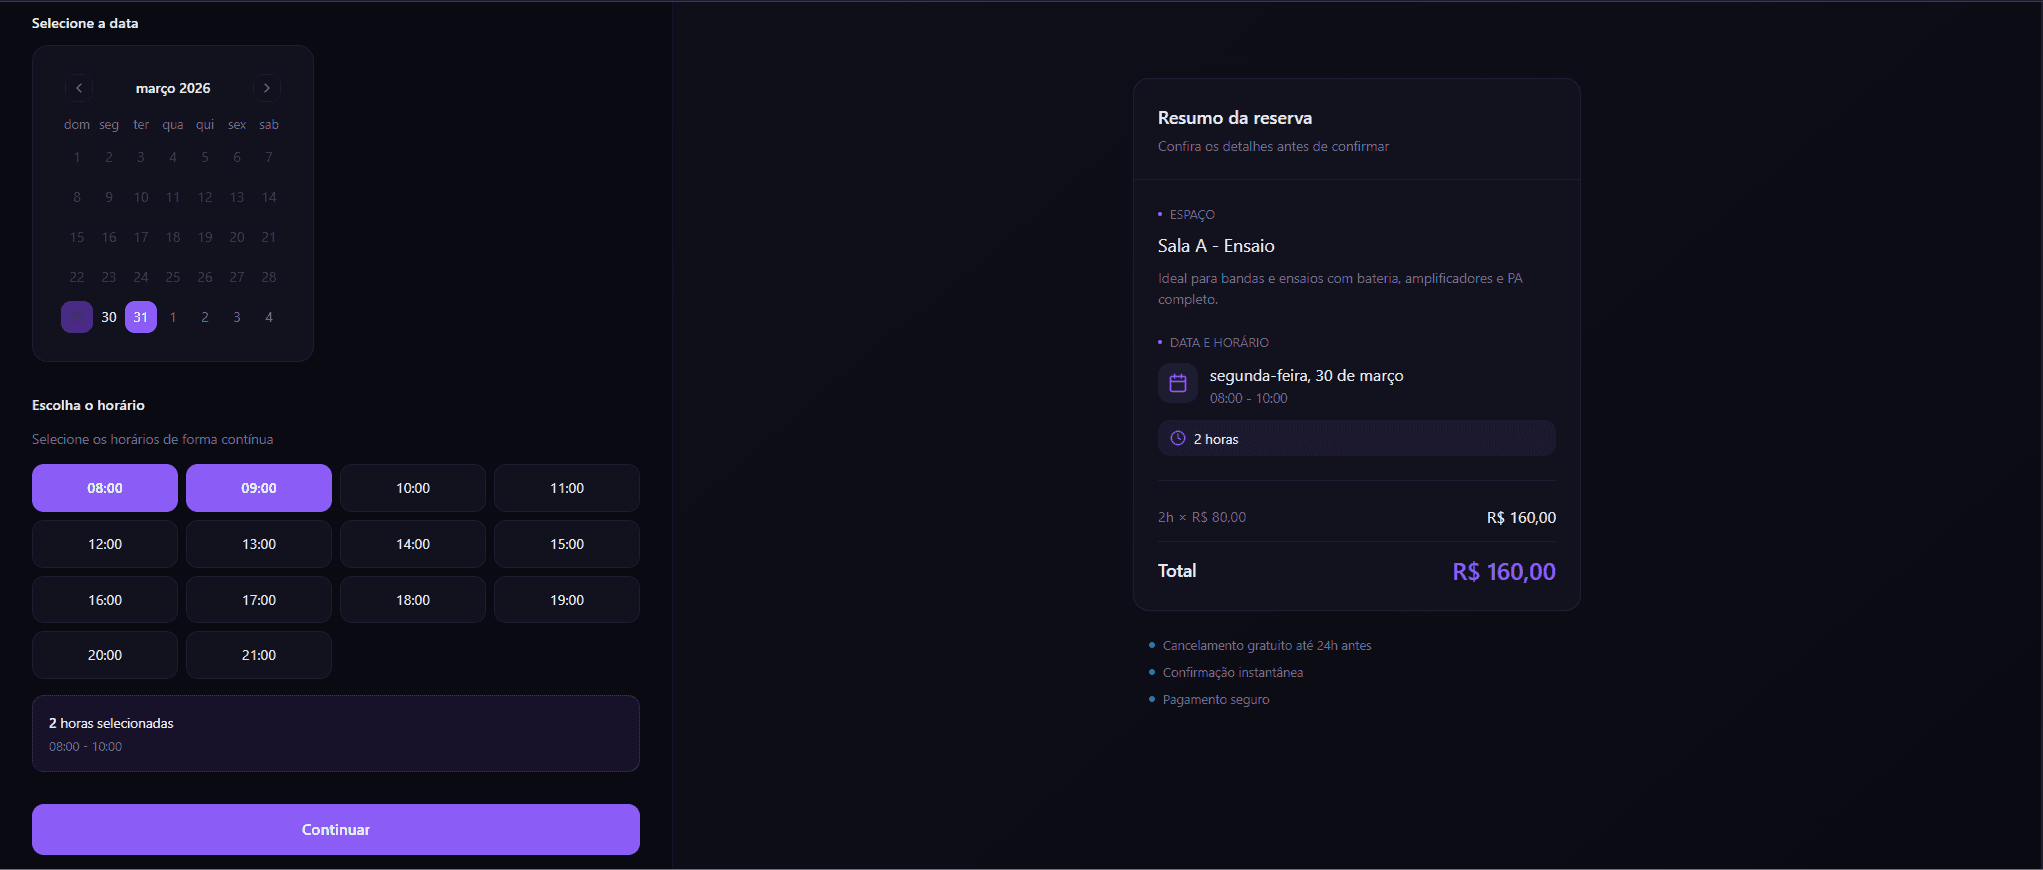Image resolution: width=2043 pixels, height=870 pixels.
Task: Pick the 21:00 time slot
Action: [x=259, y=655]
